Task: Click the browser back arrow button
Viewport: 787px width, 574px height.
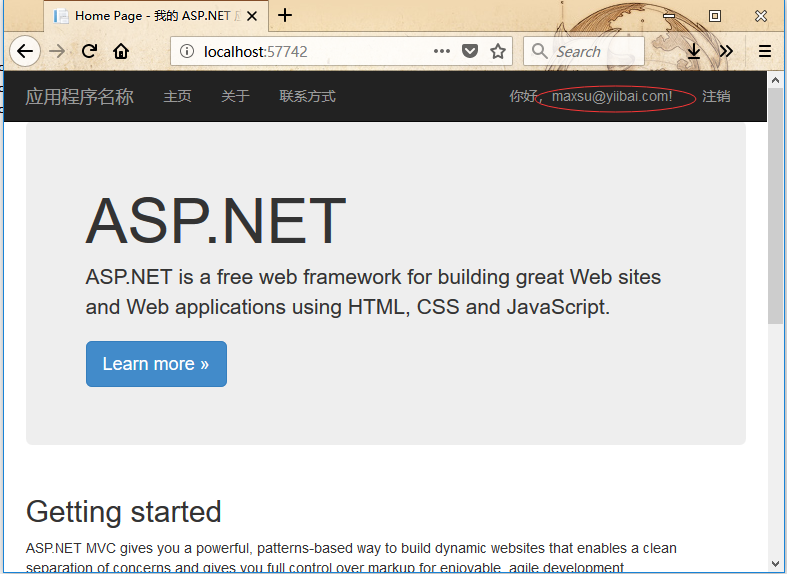Action: [x=24, y=51]
